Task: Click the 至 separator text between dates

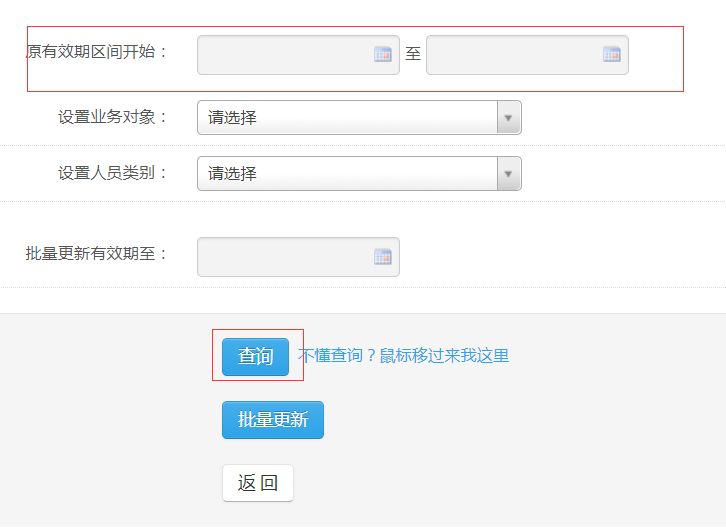Action: pyautogui.click(x=413, y=54)
